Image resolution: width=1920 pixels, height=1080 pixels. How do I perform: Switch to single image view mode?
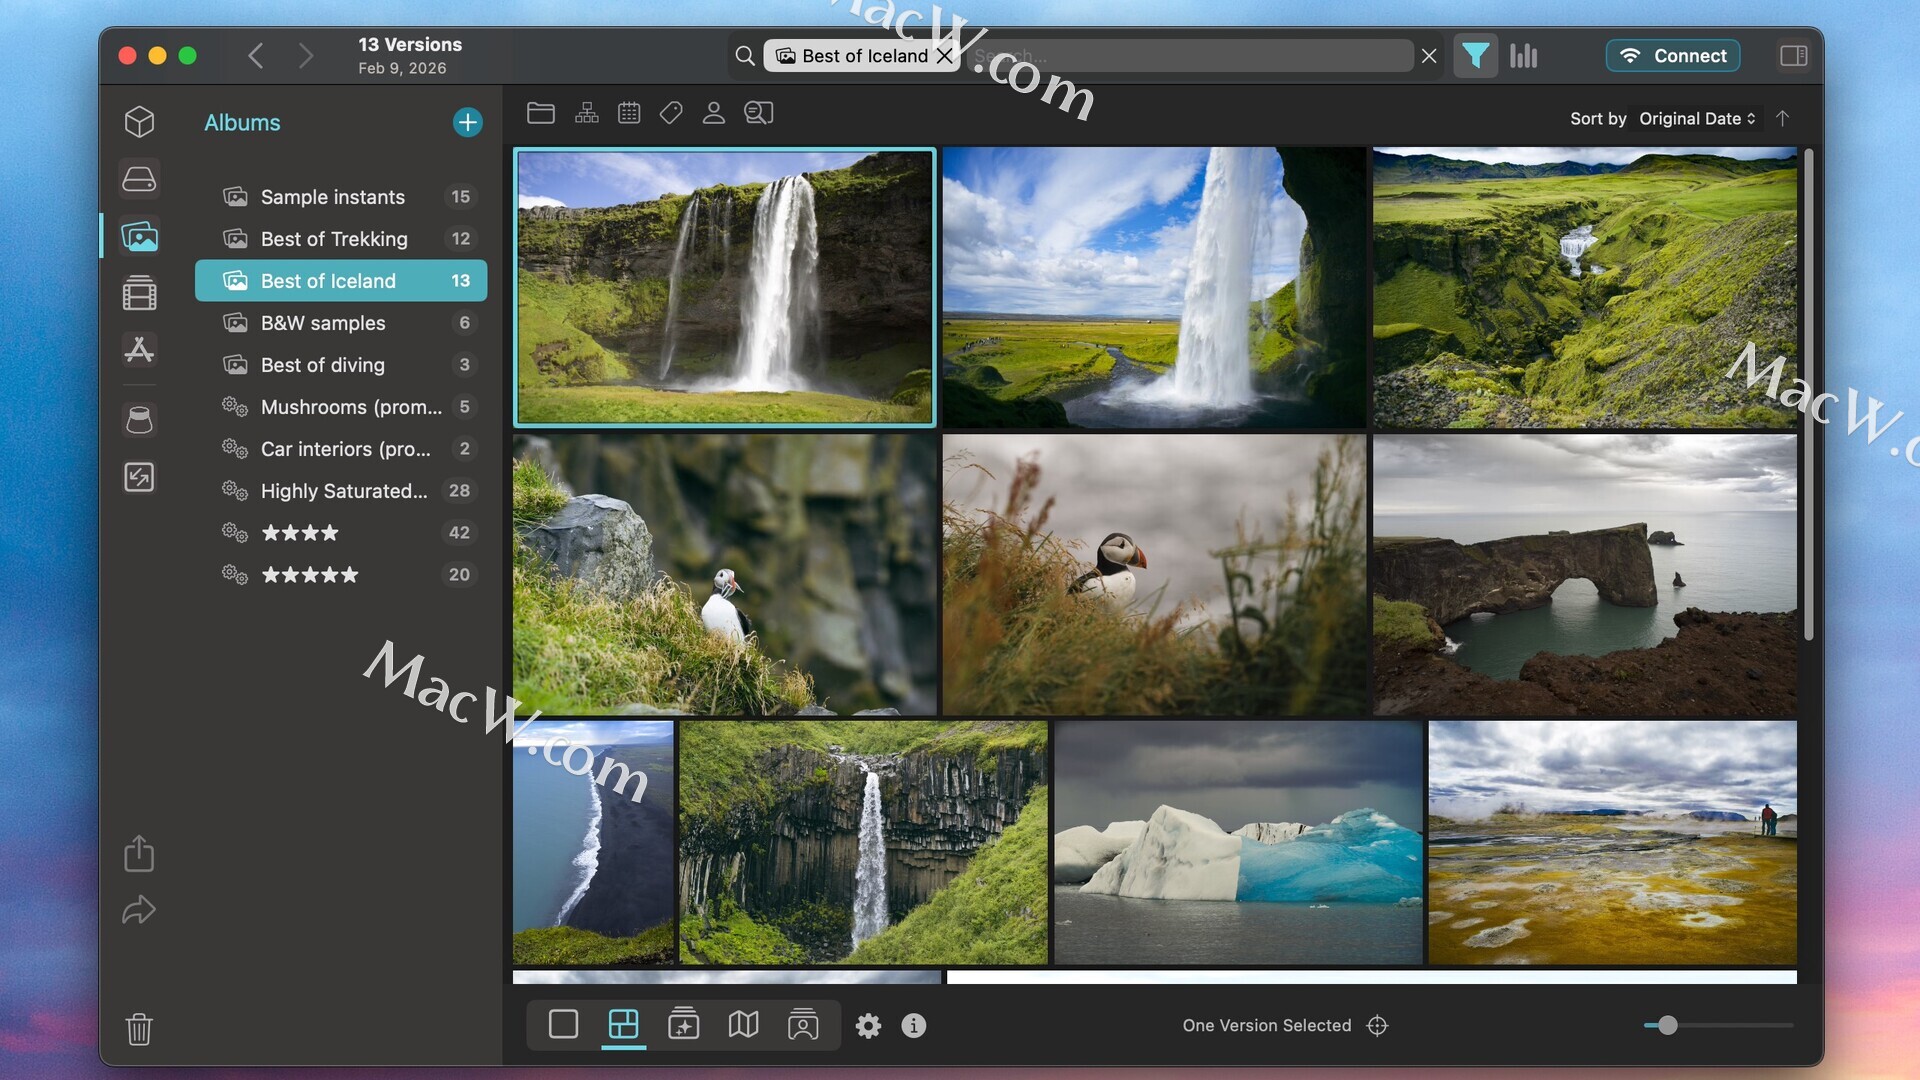563,1025
